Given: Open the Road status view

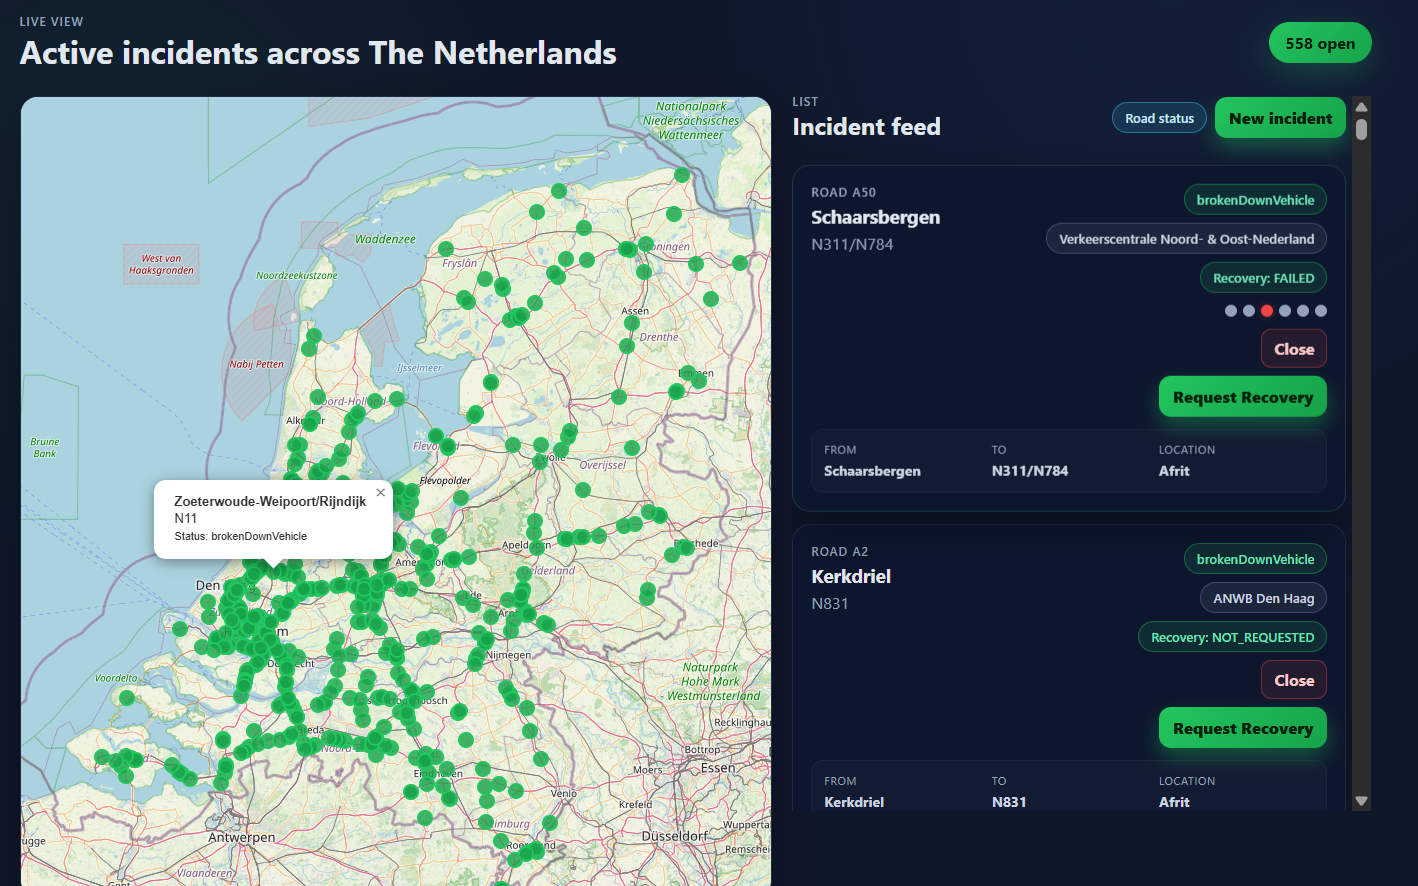Looking at the screenshot, I should [1159, 118].
